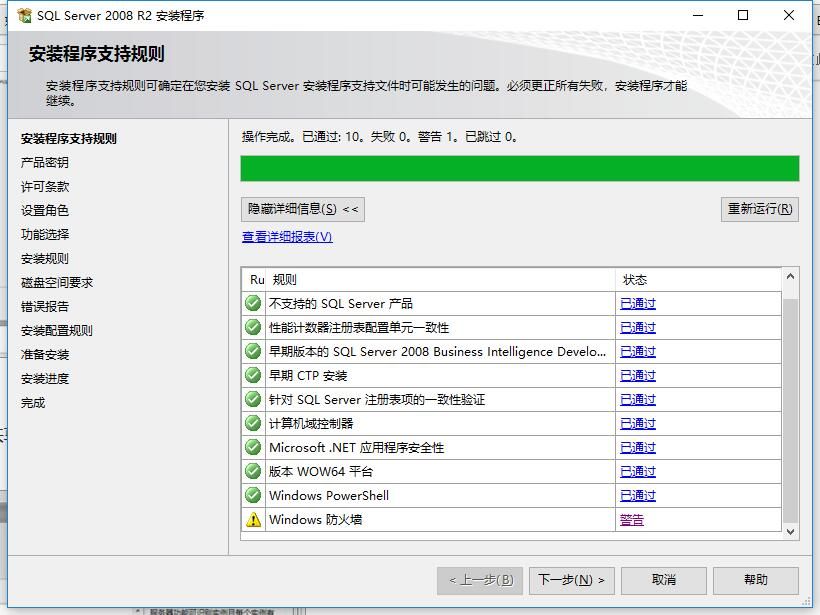The width and height of the screenshot is (820, 615).
Task: Click green check icon for Windows PowerShell
Action: coord(253,495)
